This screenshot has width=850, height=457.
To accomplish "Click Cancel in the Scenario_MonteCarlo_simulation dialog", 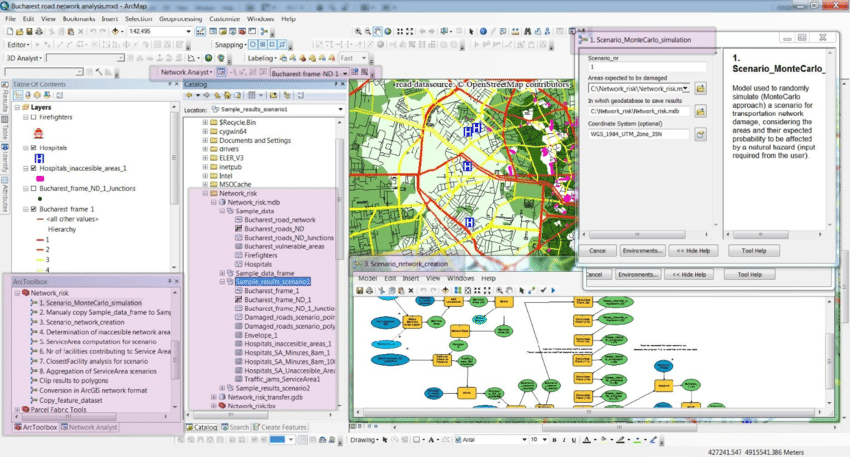I will (597, 250).
